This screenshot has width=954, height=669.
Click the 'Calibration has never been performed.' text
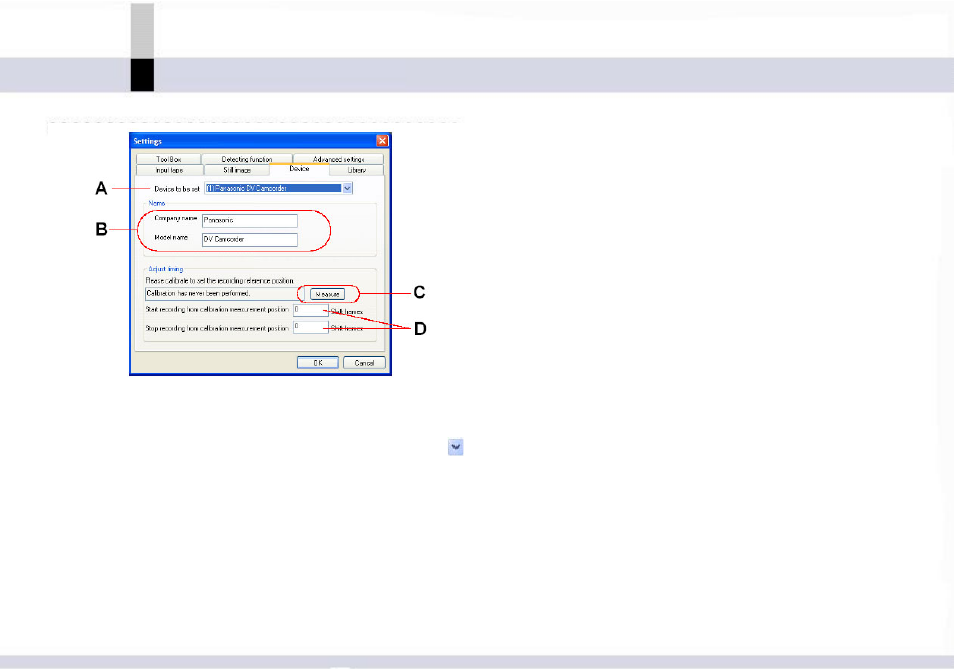198,293
